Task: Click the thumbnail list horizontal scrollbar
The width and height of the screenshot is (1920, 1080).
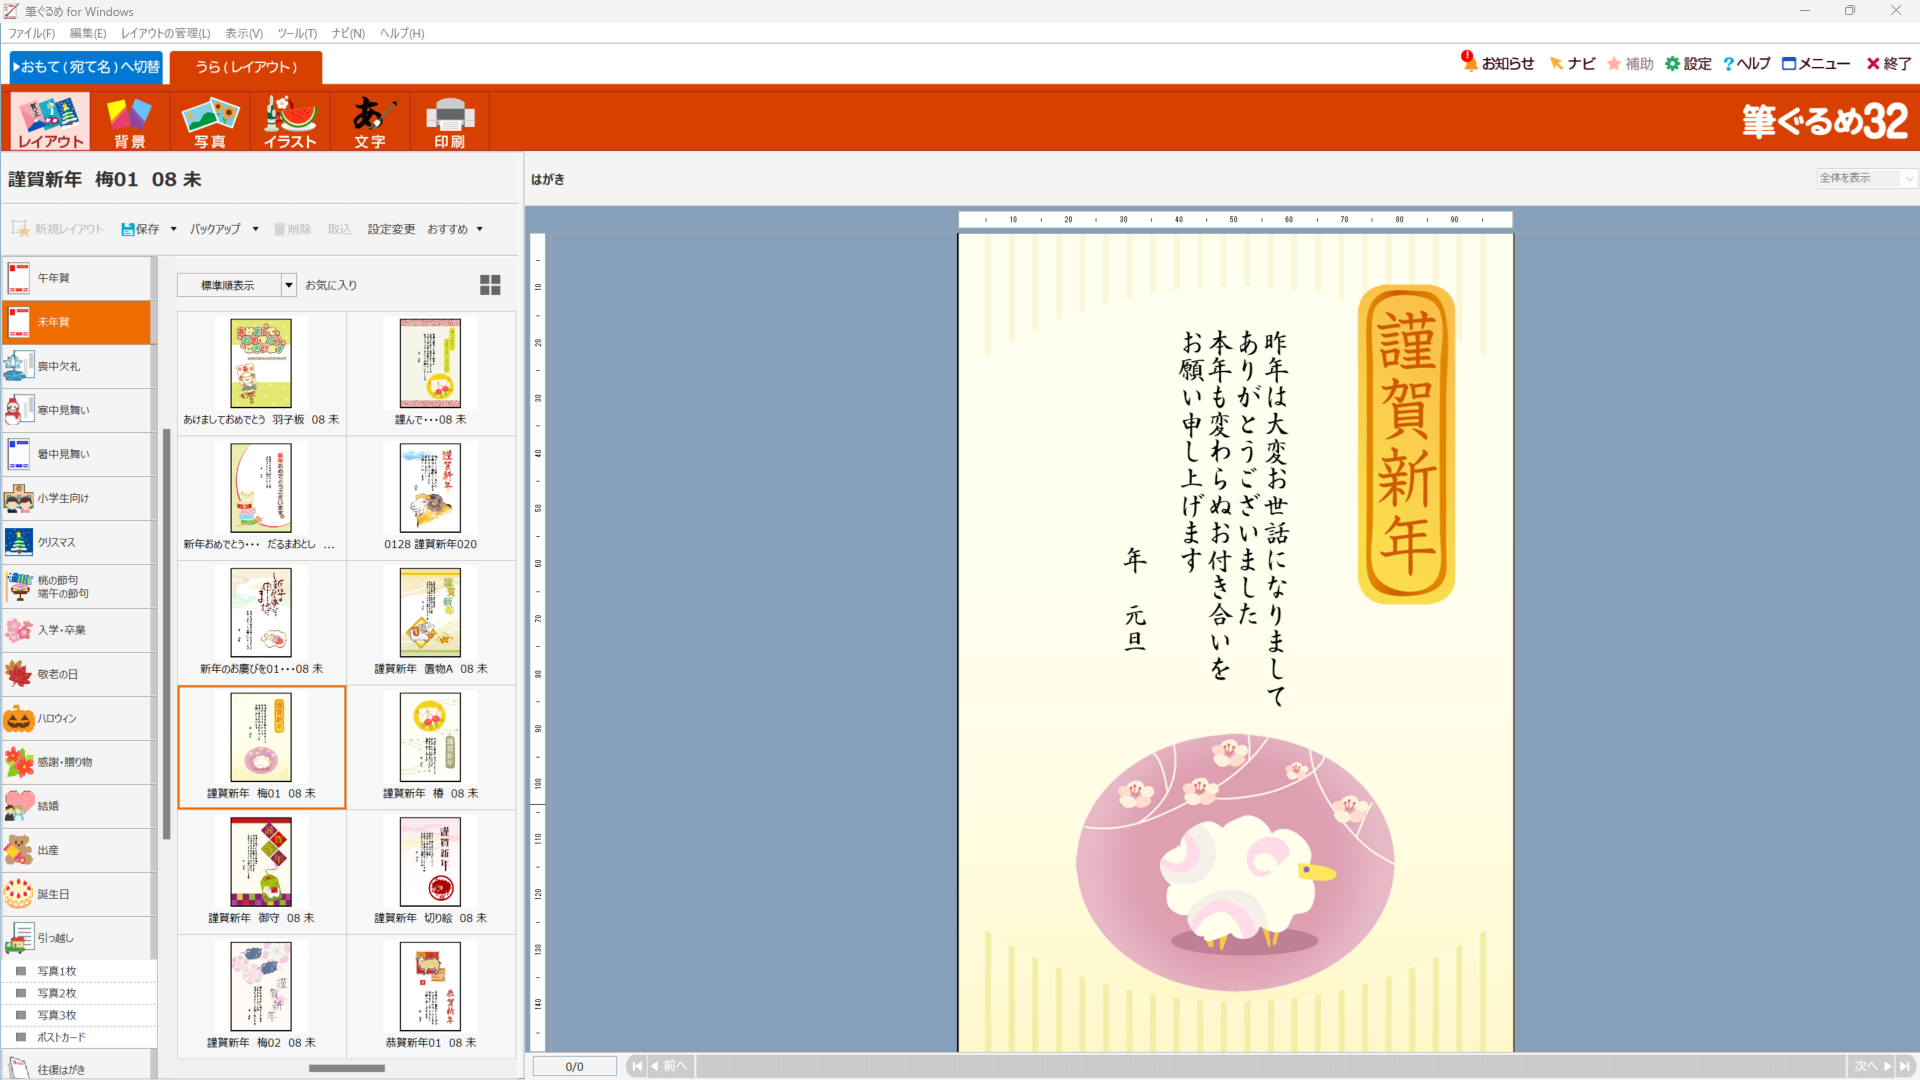Action: coord(346,1068)
